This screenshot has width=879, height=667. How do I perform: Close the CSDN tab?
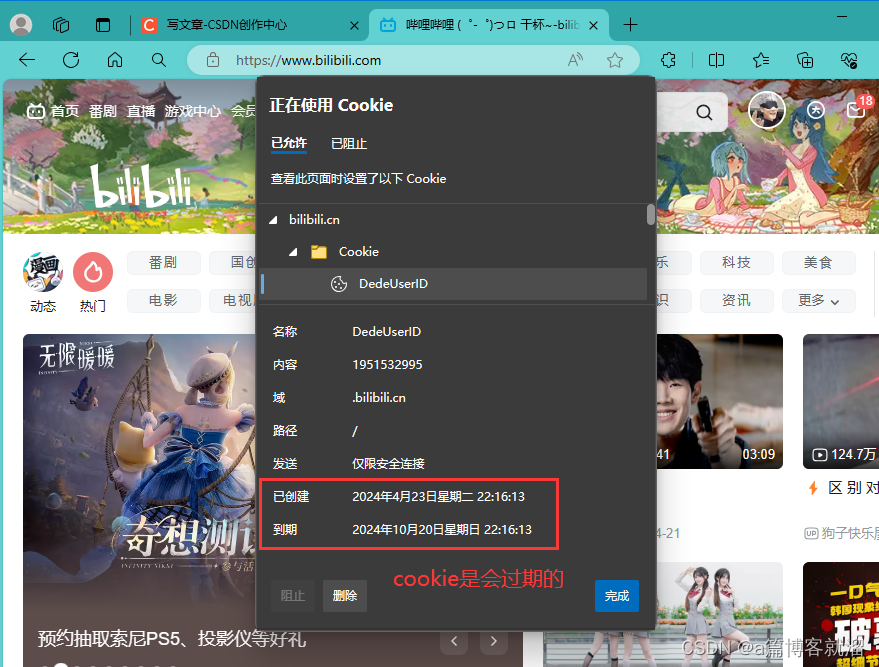tap(354, 25)
